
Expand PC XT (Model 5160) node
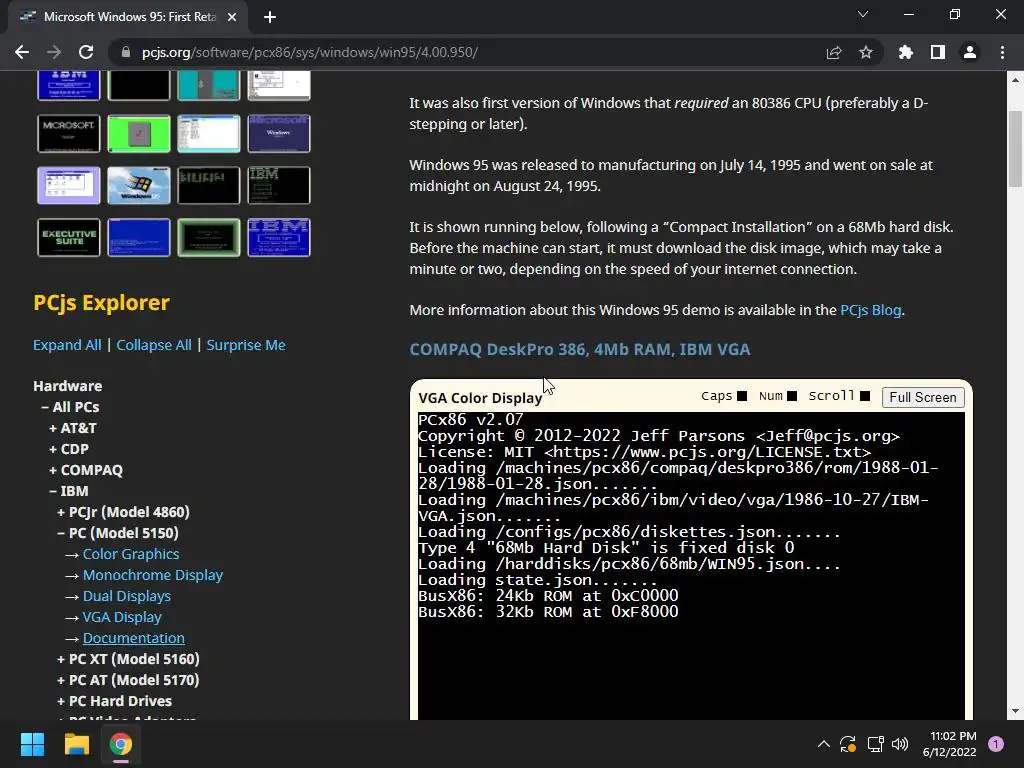[128, 658]
